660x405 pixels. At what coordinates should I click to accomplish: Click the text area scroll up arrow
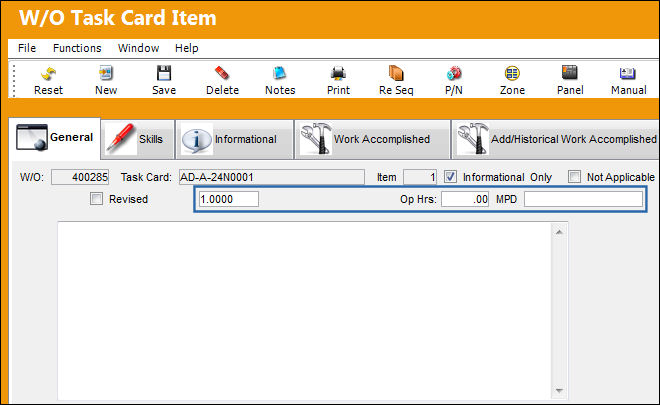(559, 232)
